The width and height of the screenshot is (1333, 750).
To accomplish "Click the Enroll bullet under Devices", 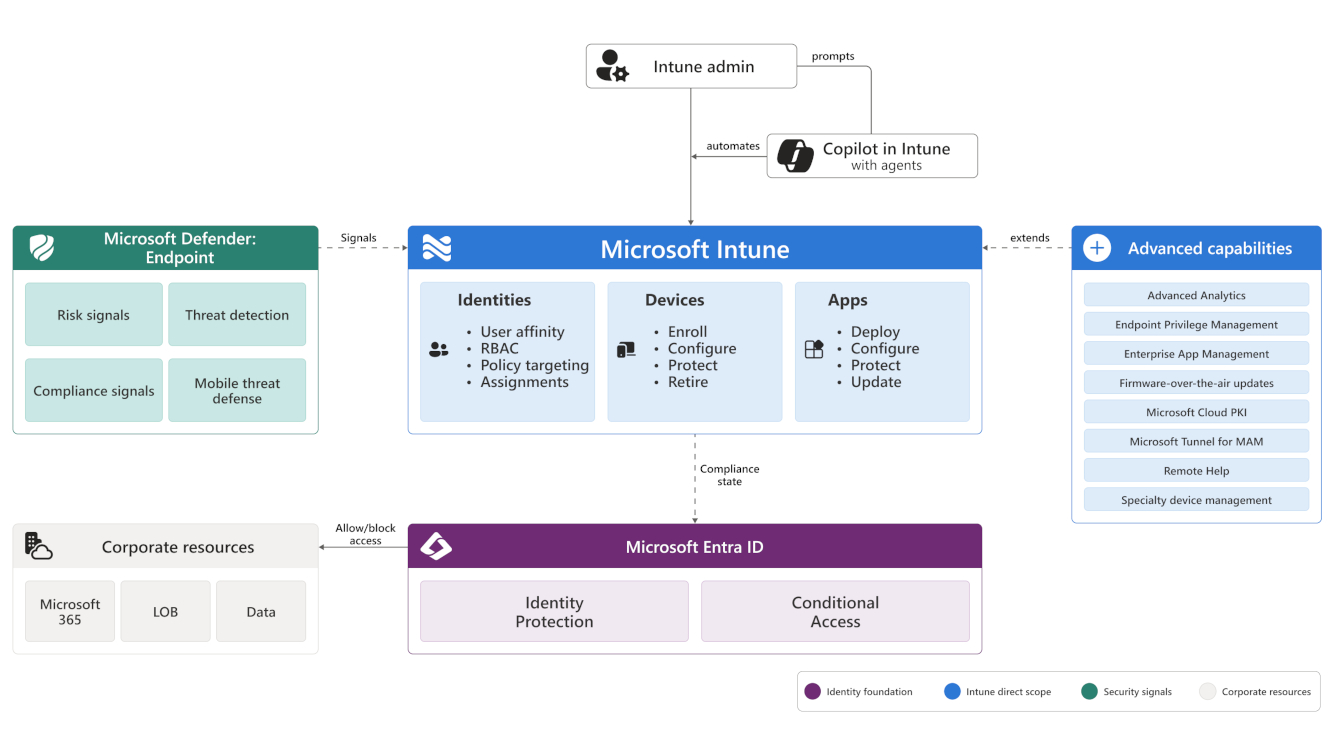I will point(687,332).
